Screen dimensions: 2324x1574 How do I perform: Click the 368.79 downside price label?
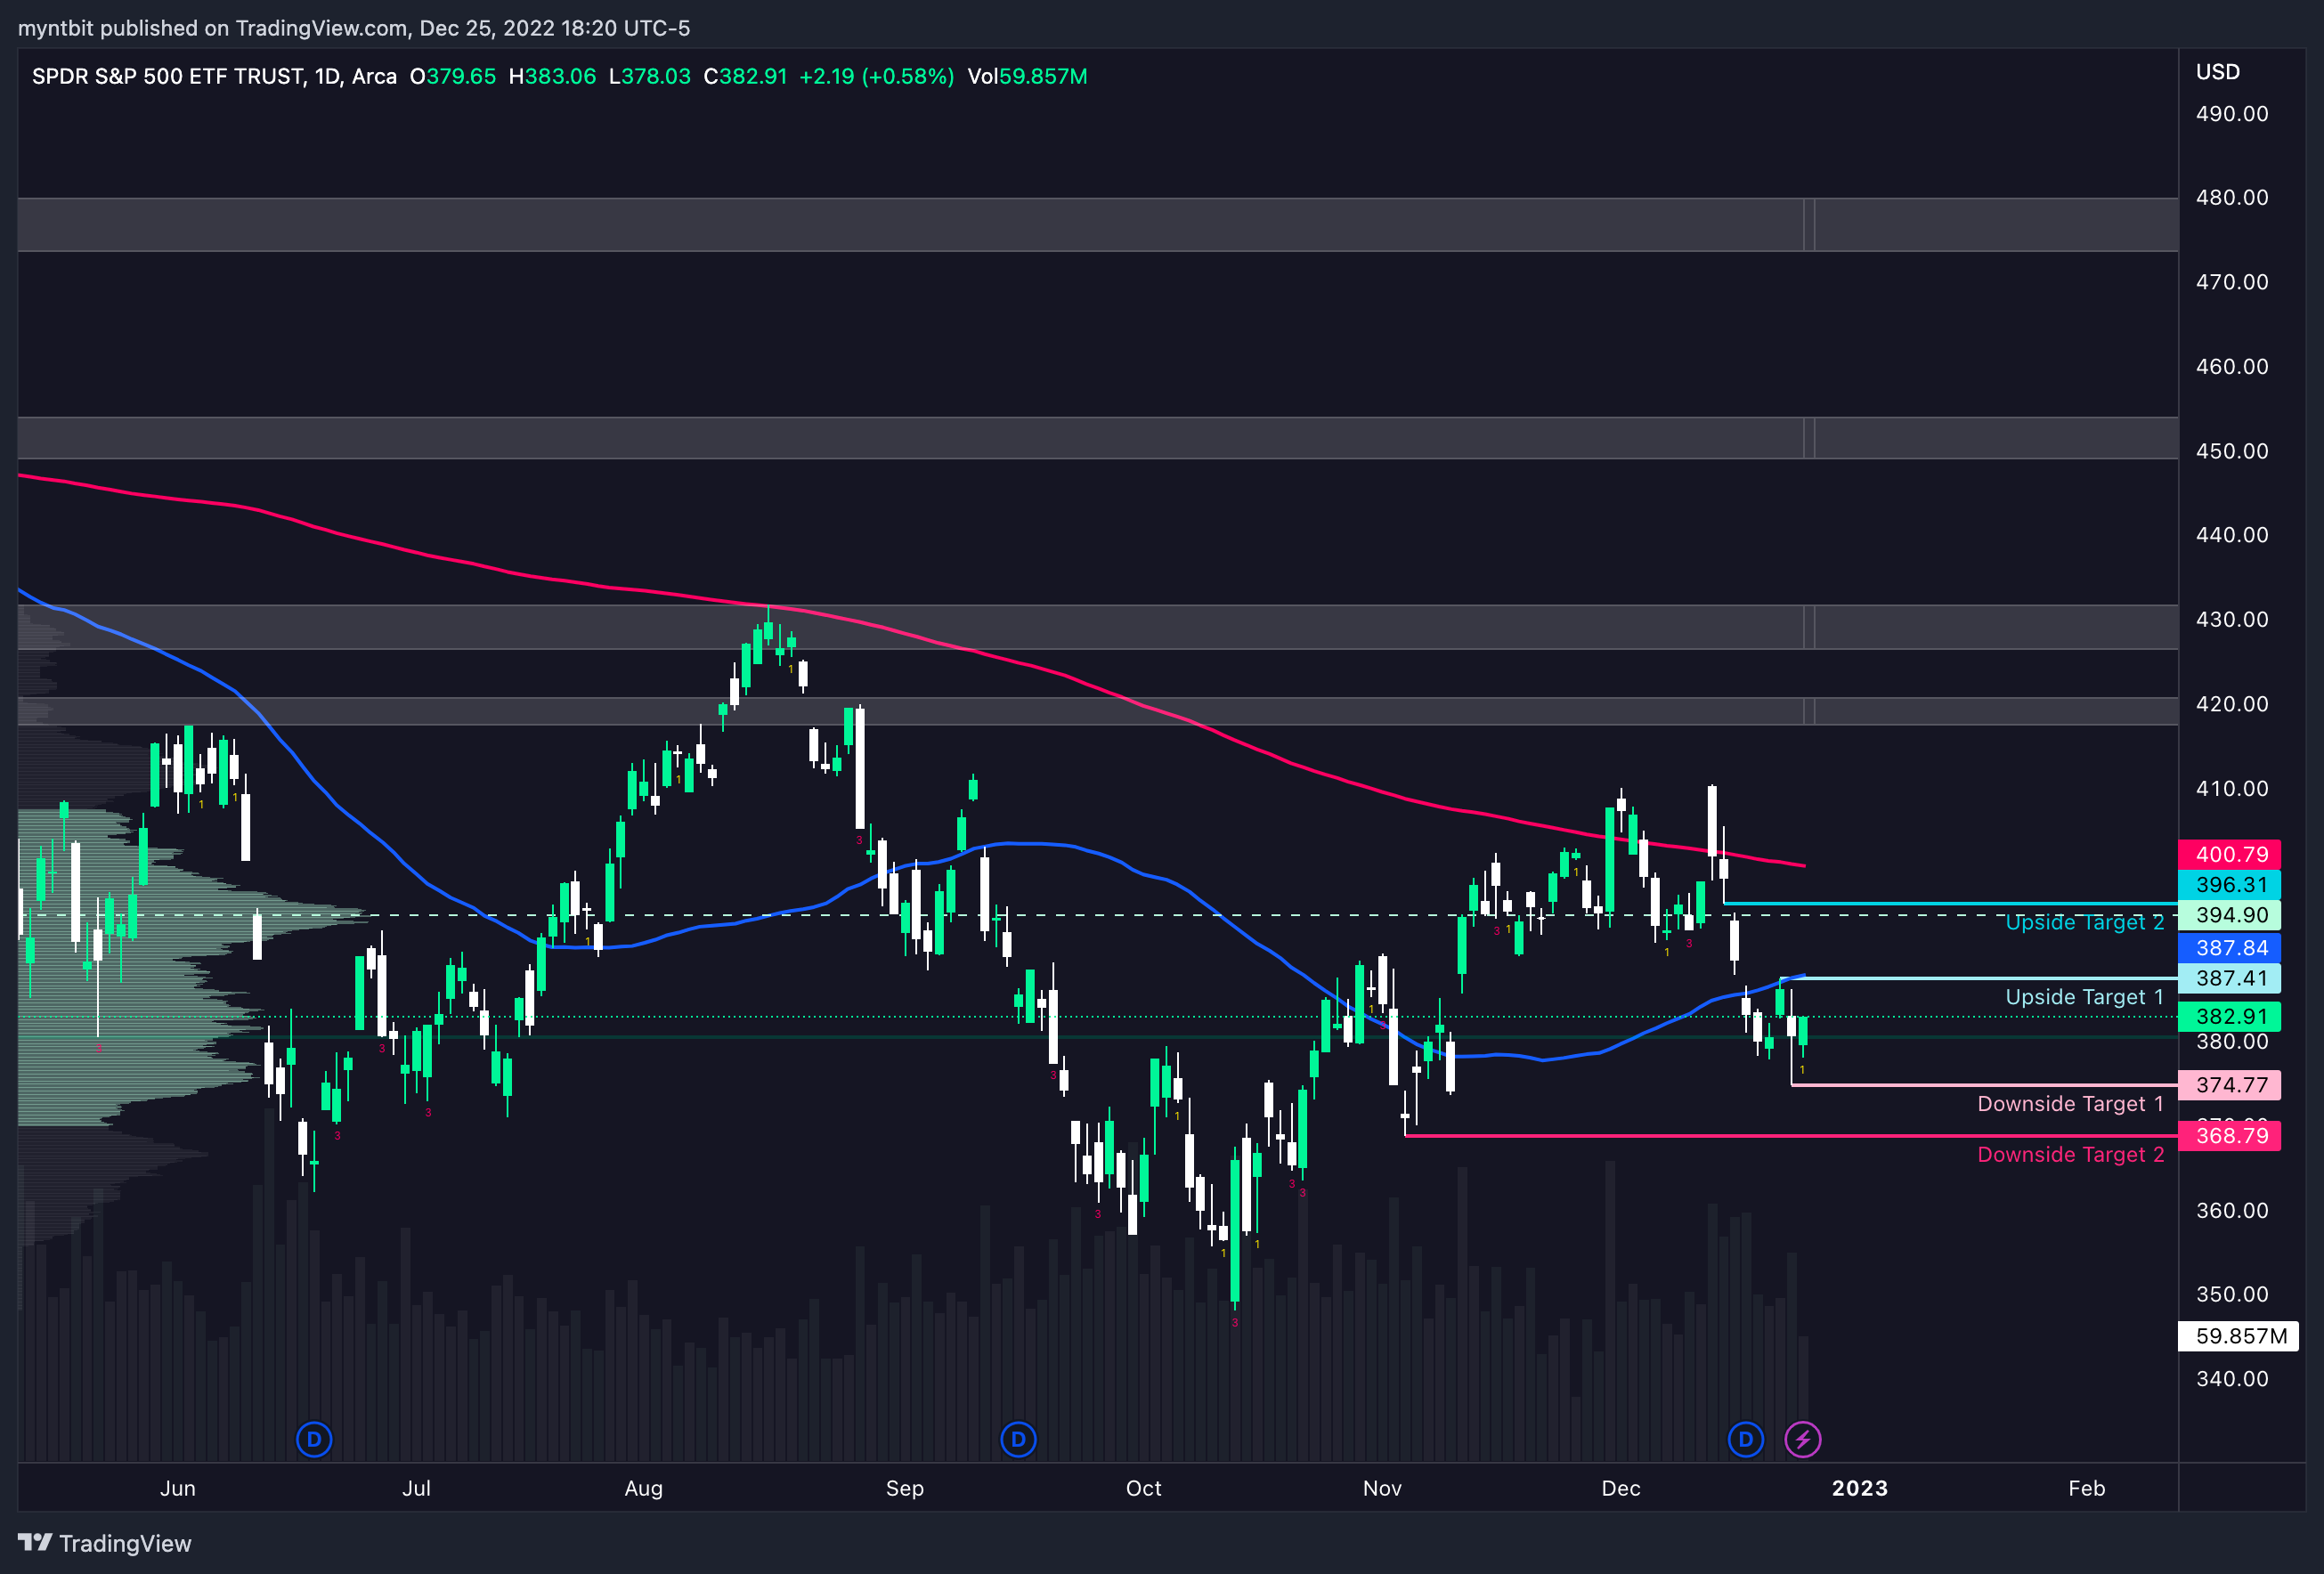tap(2230, 1135)
